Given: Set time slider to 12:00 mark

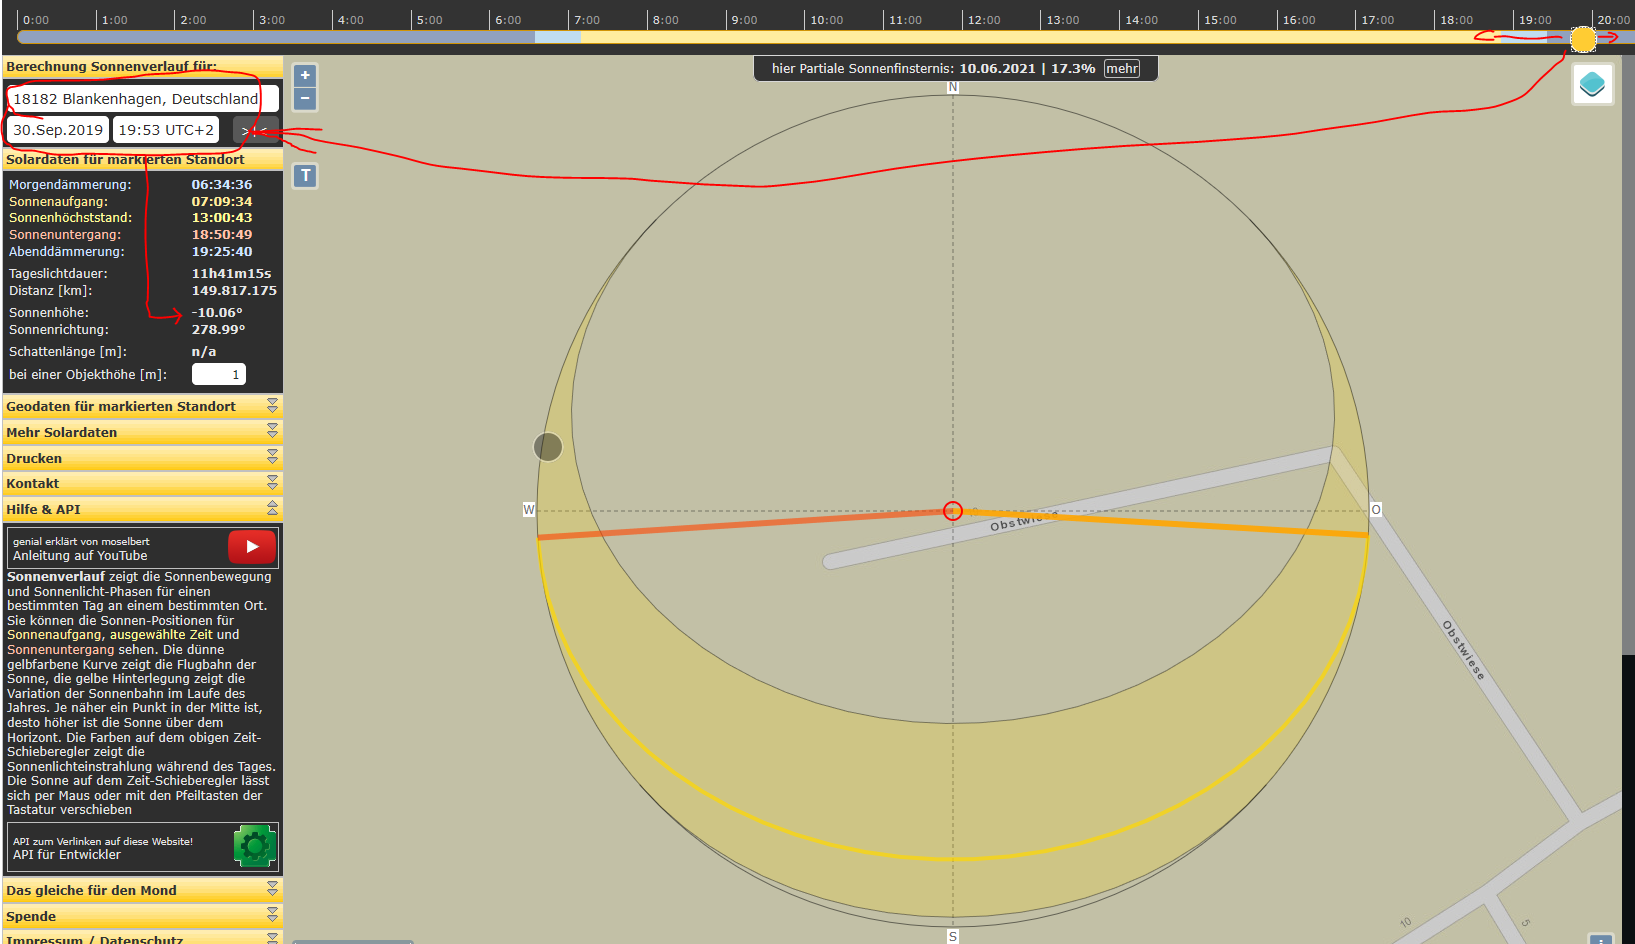Looking at the screenshot, I should pos(963,37).
